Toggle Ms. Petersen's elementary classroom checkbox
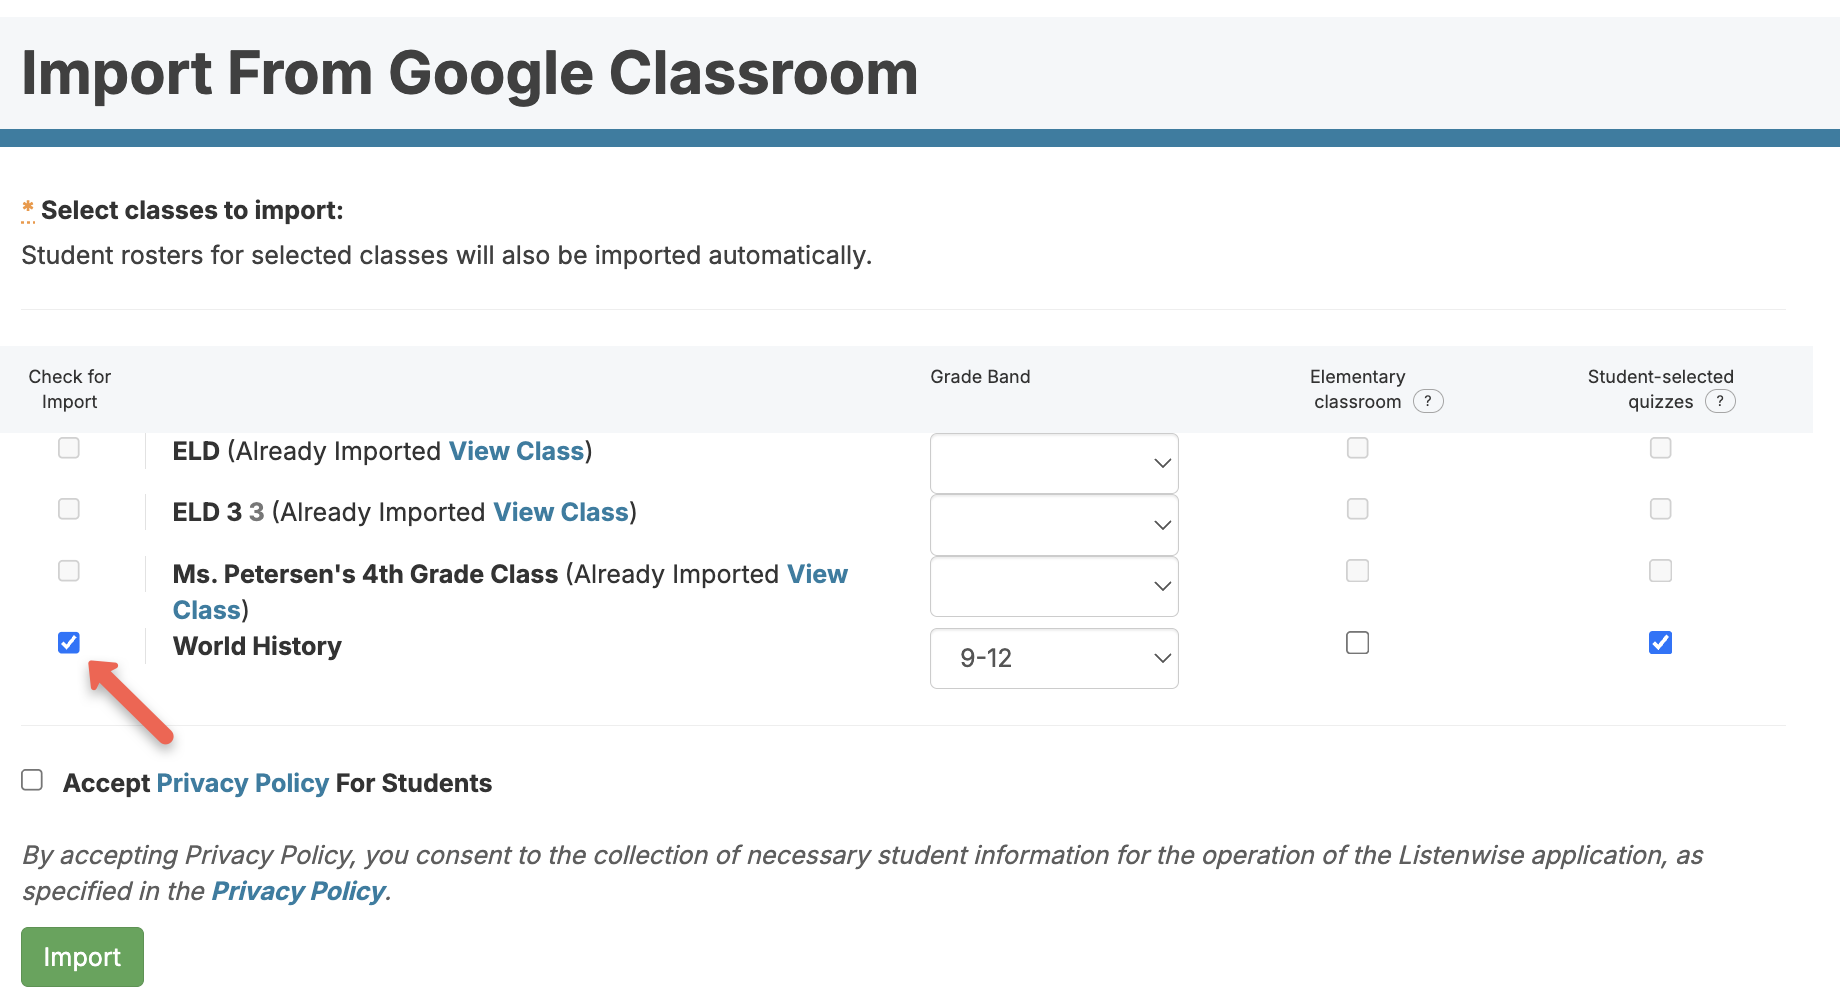 1357,571
